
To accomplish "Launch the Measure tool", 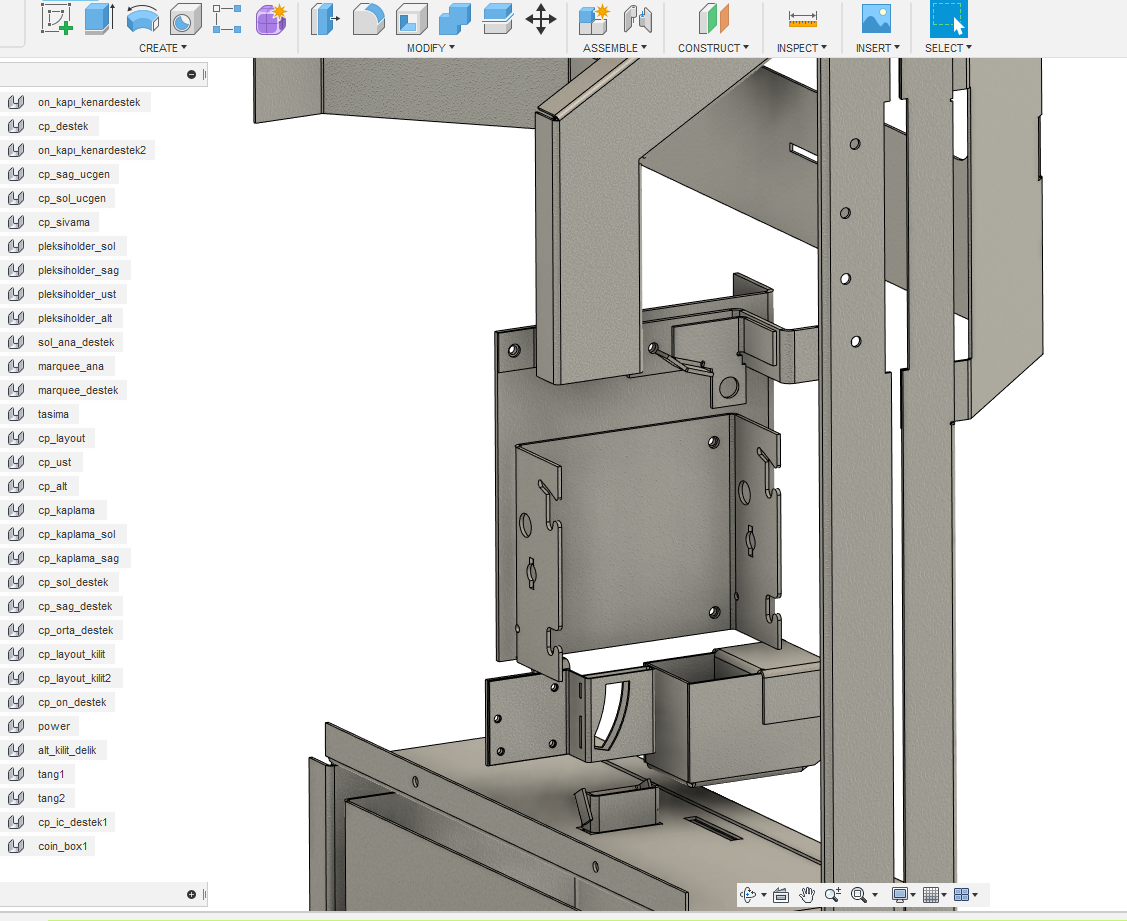I will [x=802, y=19].
